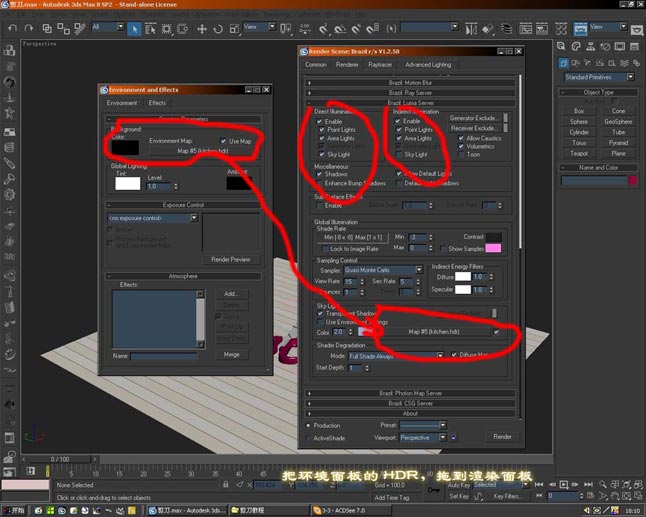Switch to the Modify command panel tab
Image resolution: width=646 pixels, height=517 pixels.
pos(576,46)
